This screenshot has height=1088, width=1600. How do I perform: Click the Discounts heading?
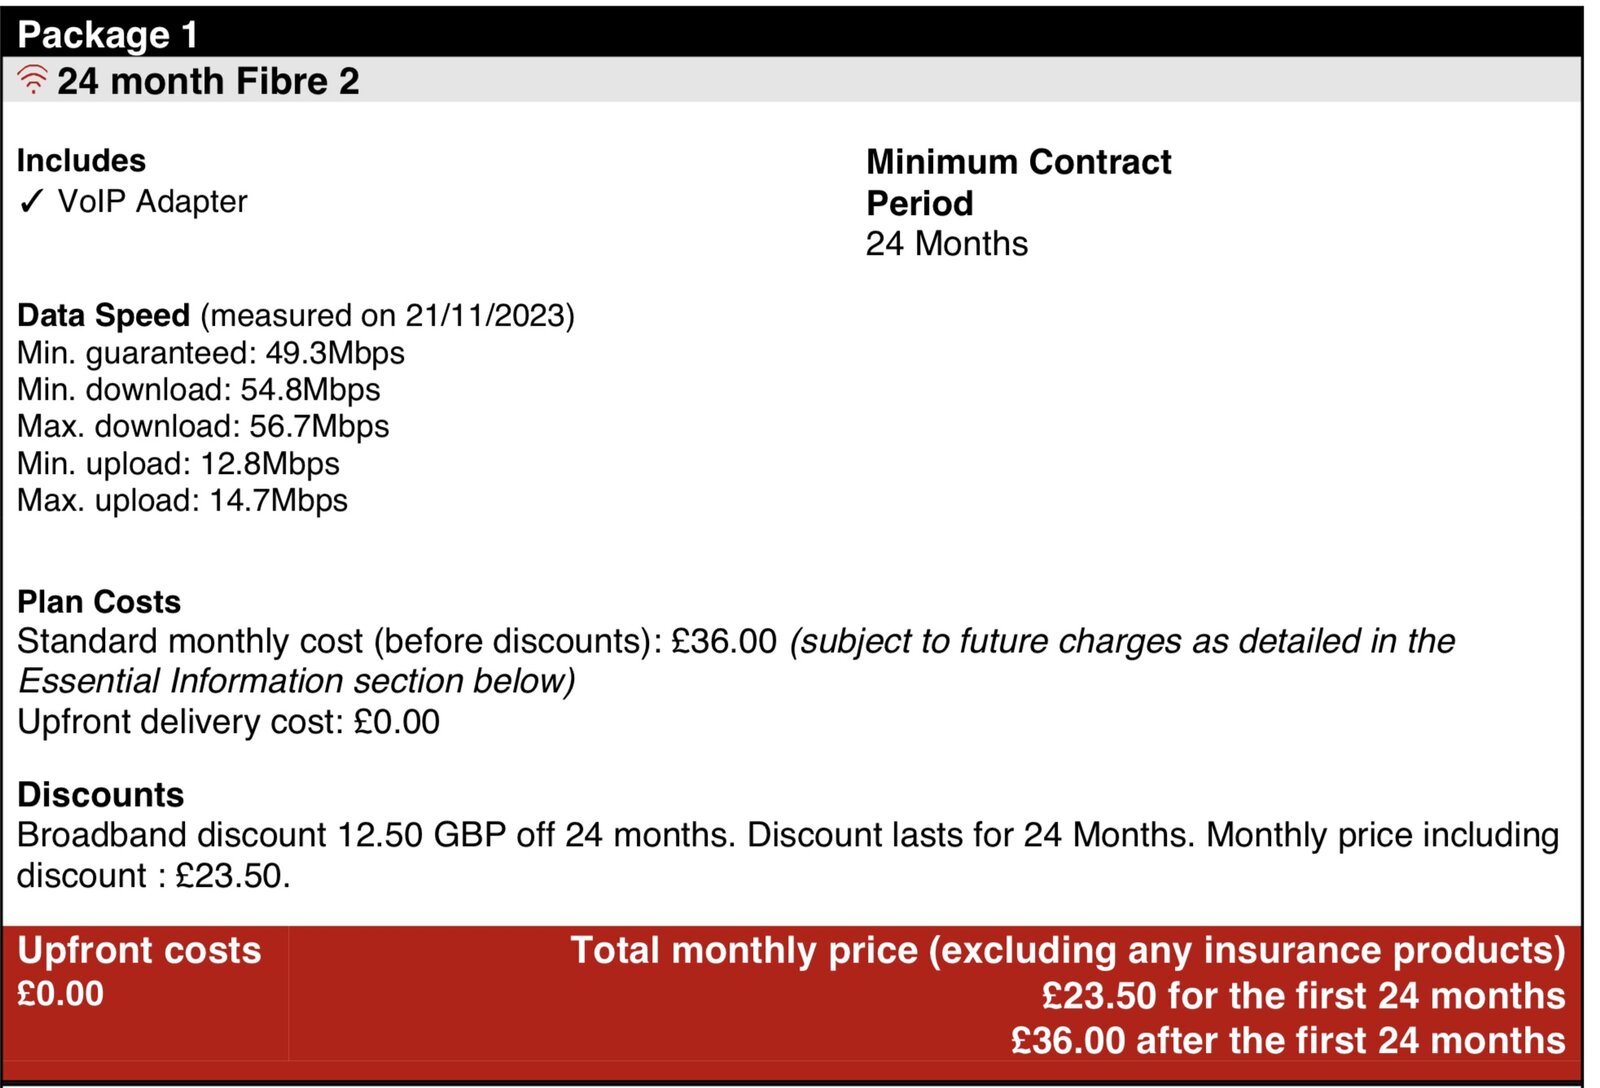[x=101, y=795]
